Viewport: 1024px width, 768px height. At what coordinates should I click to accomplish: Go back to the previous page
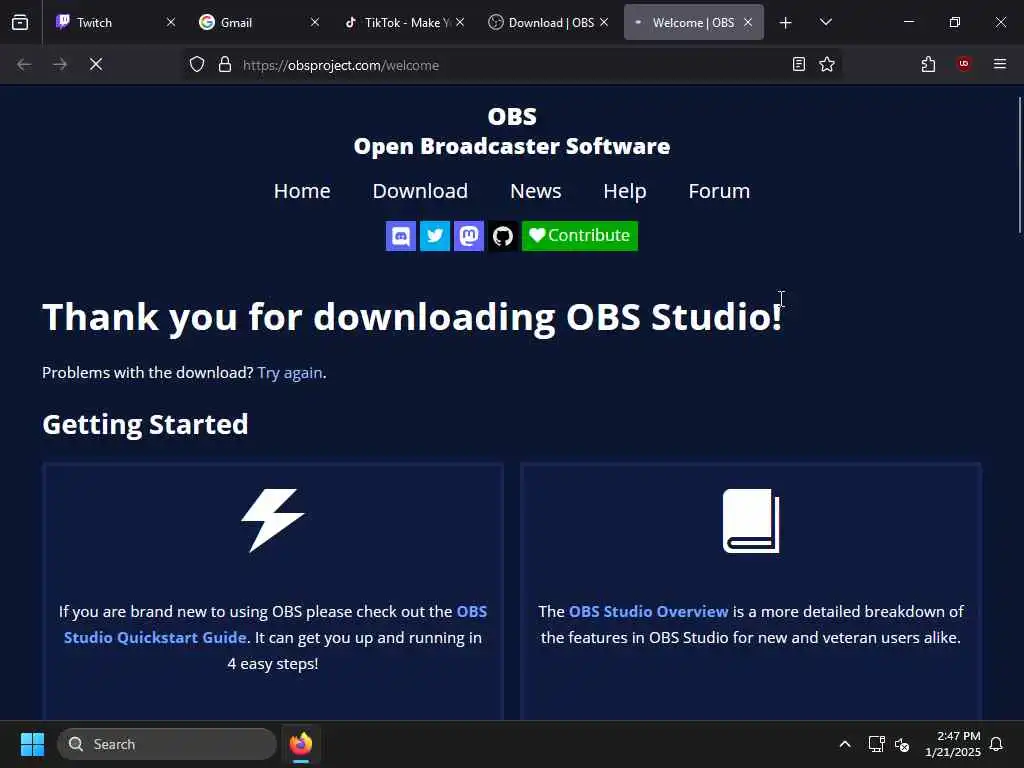24,64
